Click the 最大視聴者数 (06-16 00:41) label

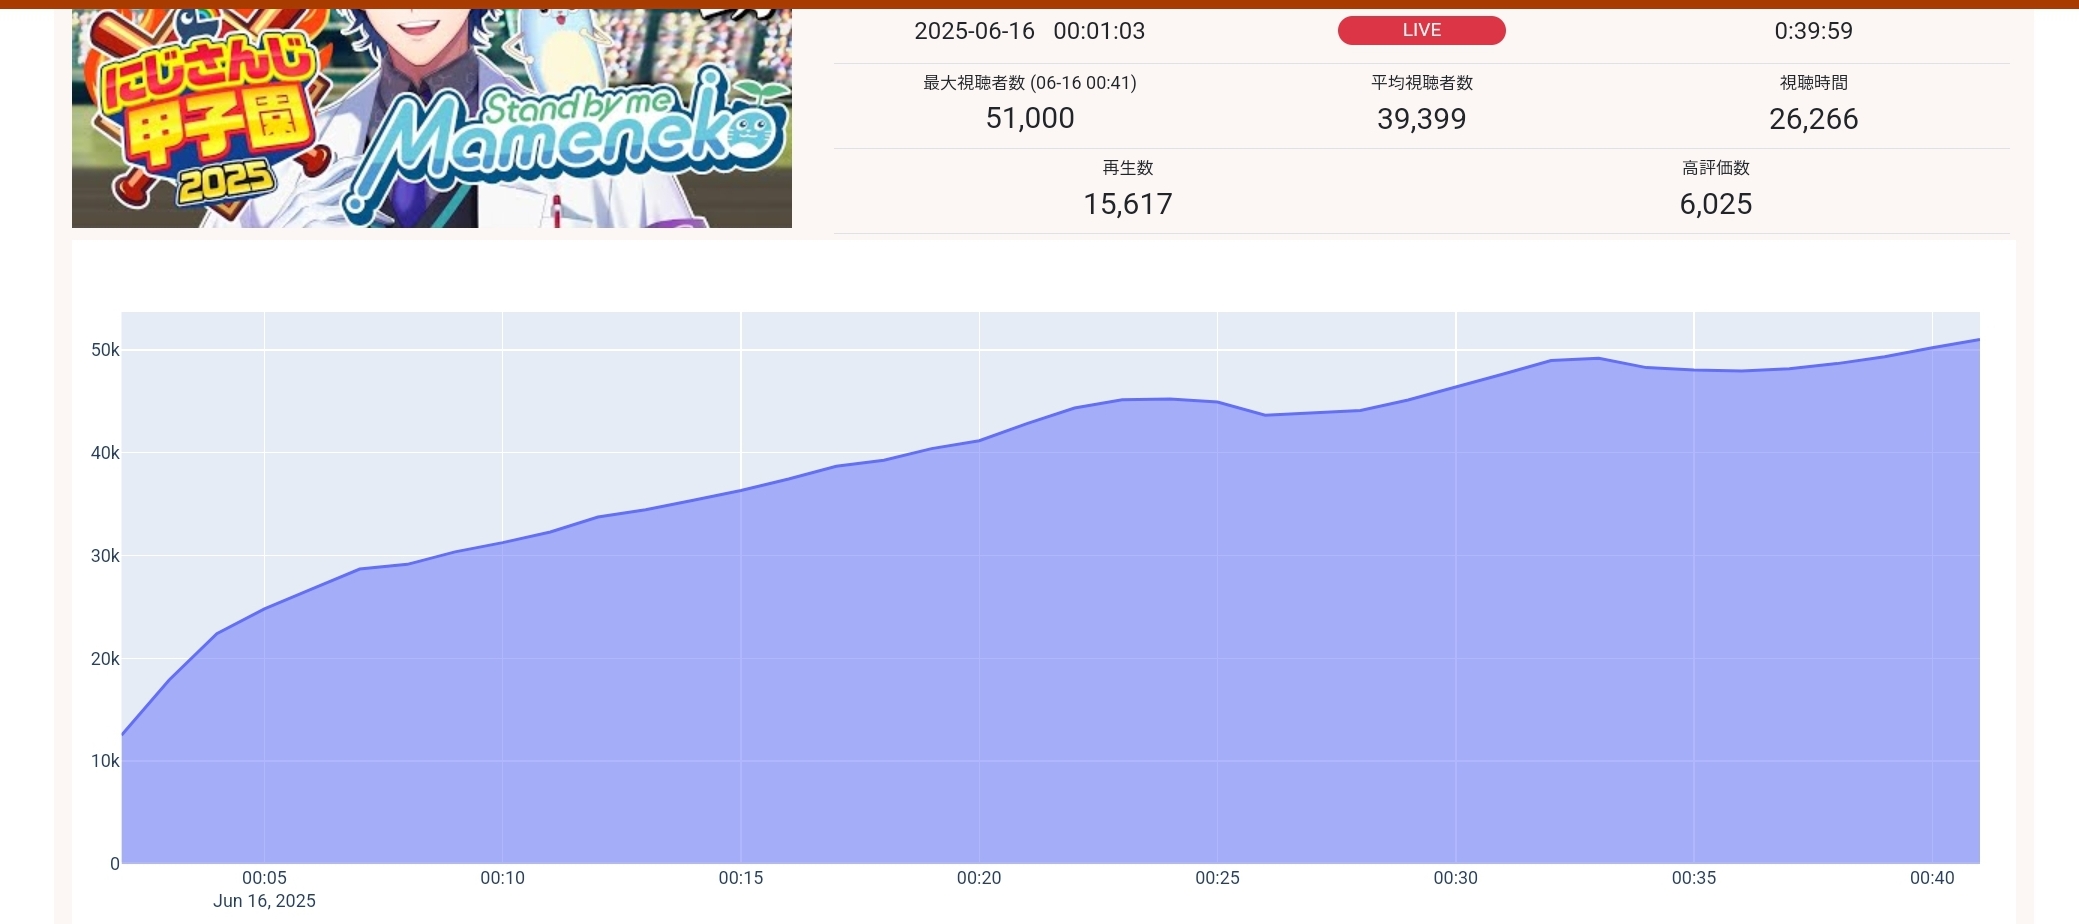(x=1029, y=83)
